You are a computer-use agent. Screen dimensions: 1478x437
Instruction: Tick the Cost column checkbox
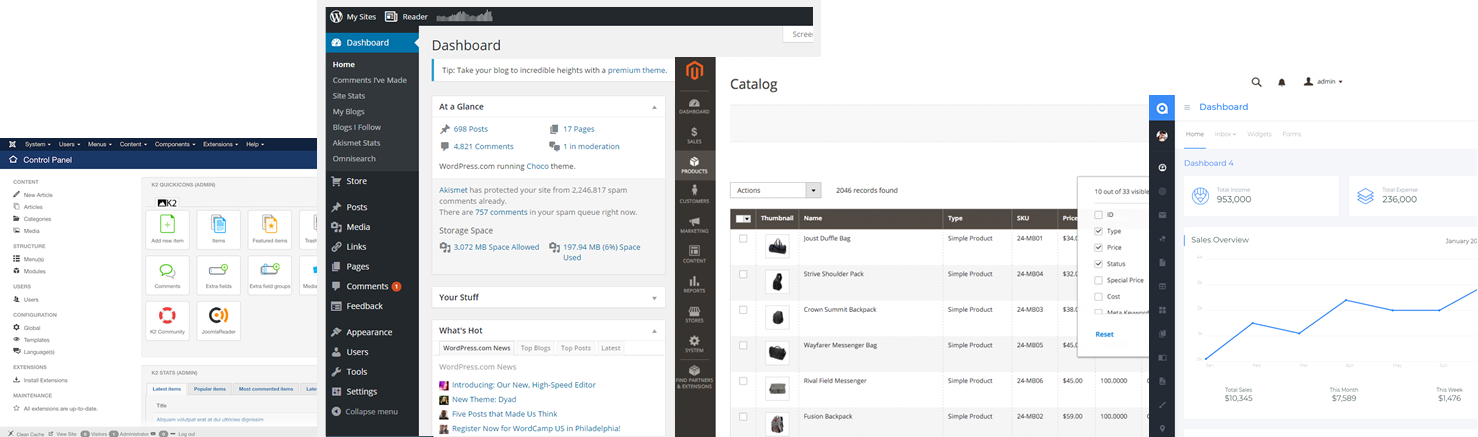click(1099, 297)
